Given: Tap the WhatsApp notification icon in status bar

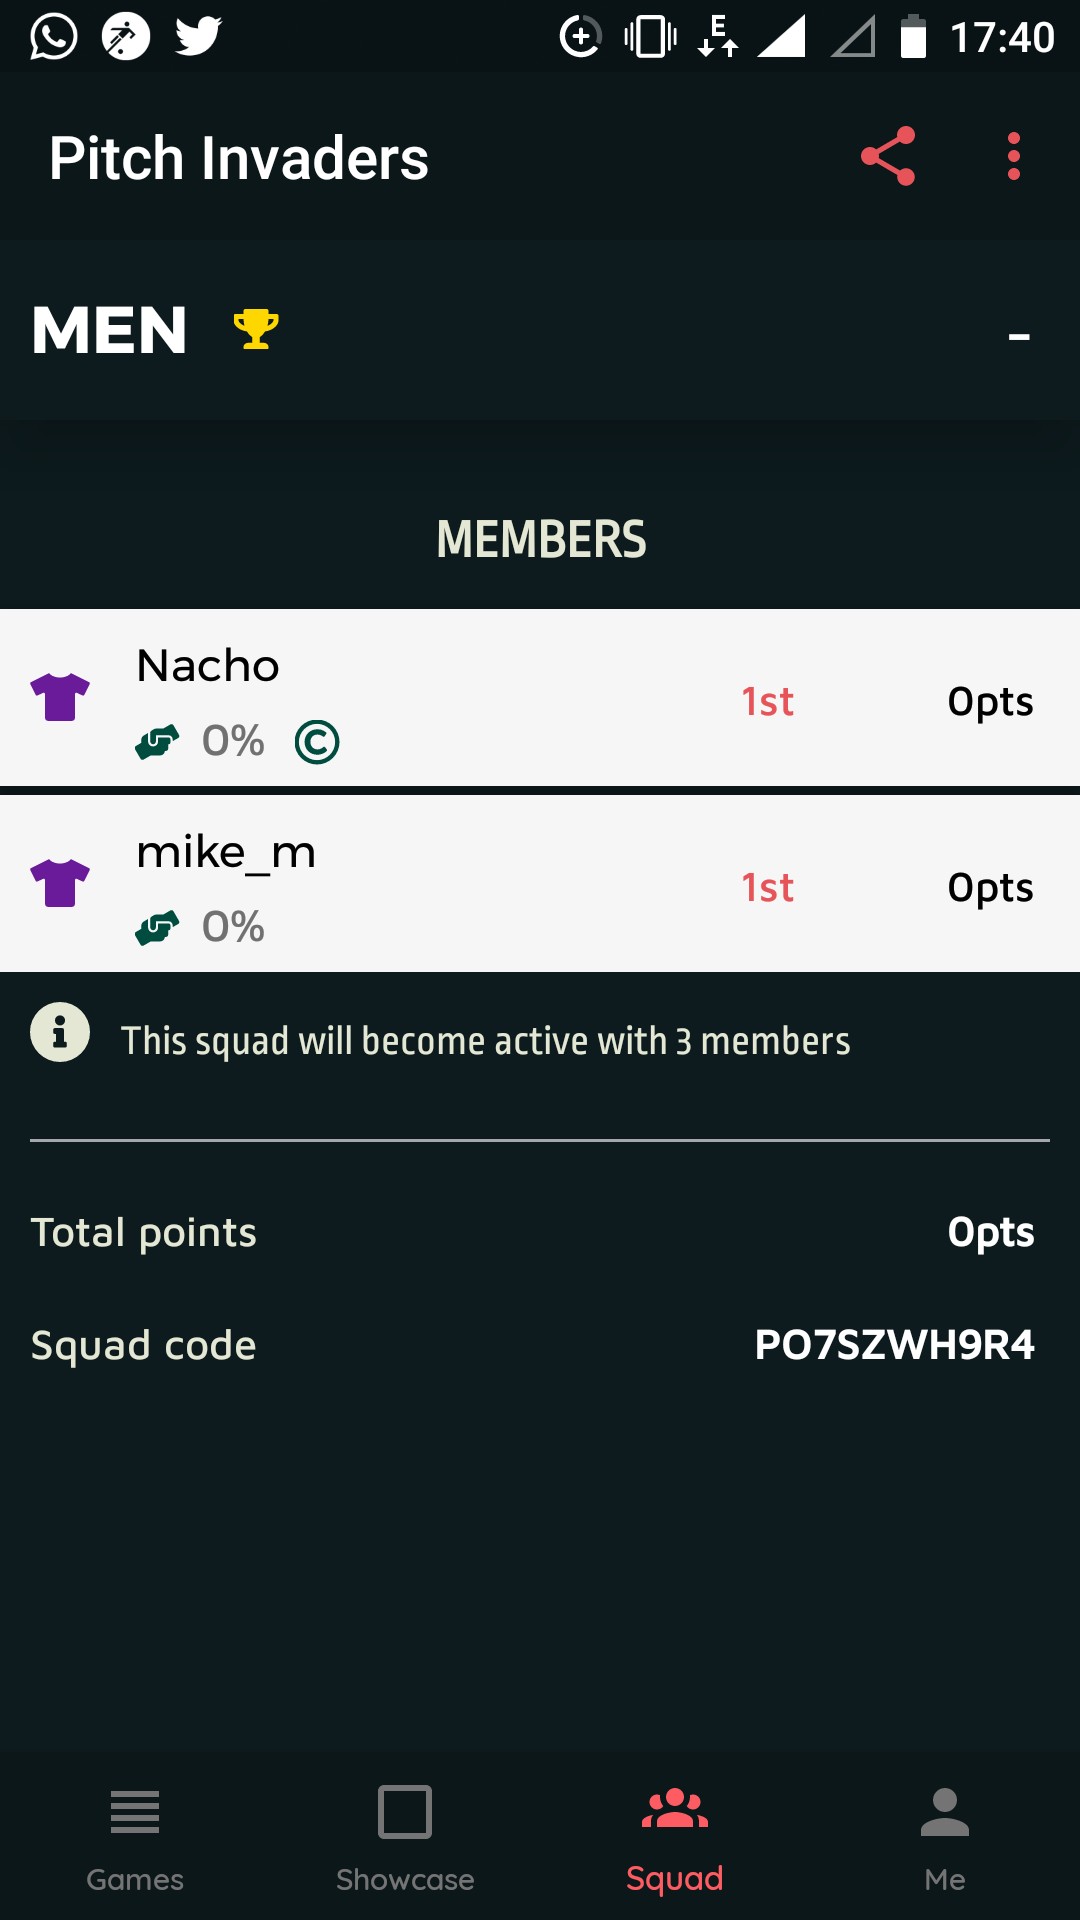Looking at the screenshot, I should point(54,37).
